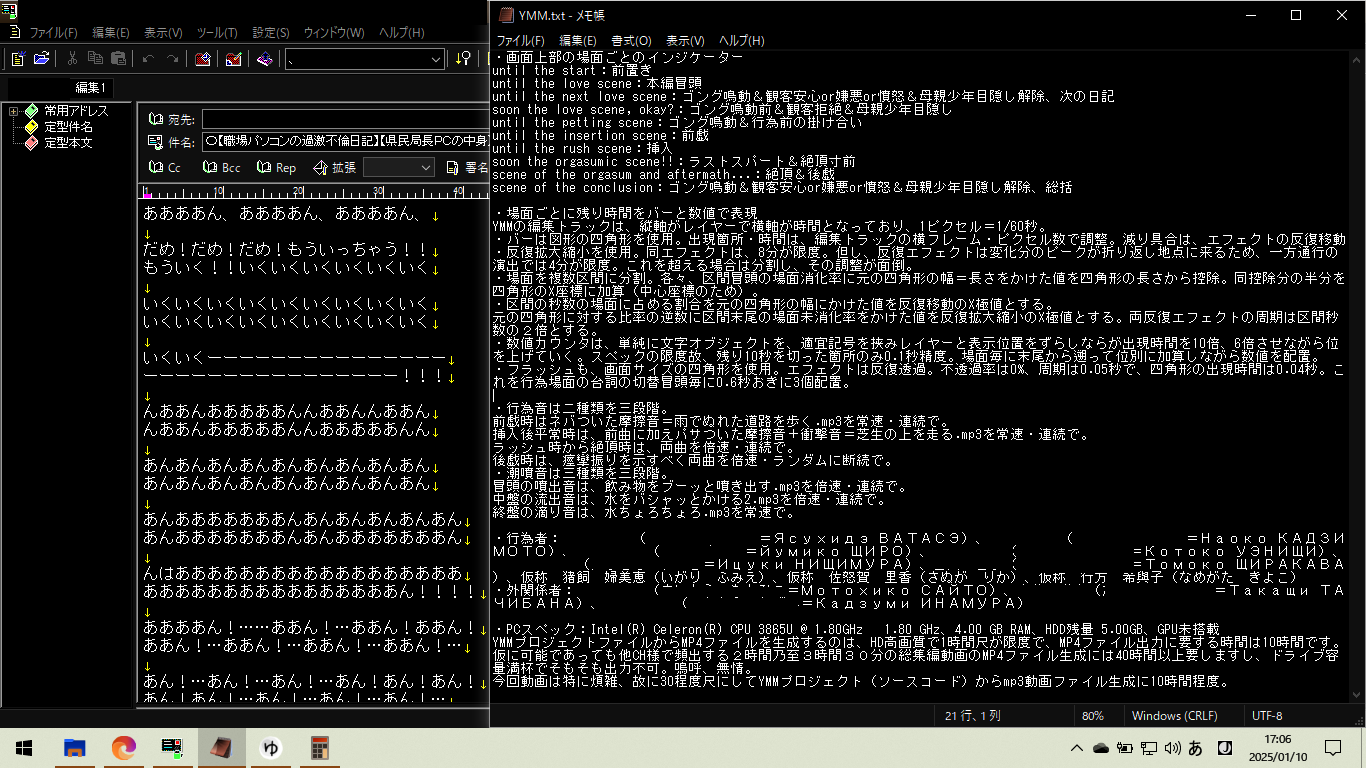Image resolution: width=1366 pixels, height=768 pixels.
Task: Expand the 常用アドレス tree node
Action: pos(14,111)
